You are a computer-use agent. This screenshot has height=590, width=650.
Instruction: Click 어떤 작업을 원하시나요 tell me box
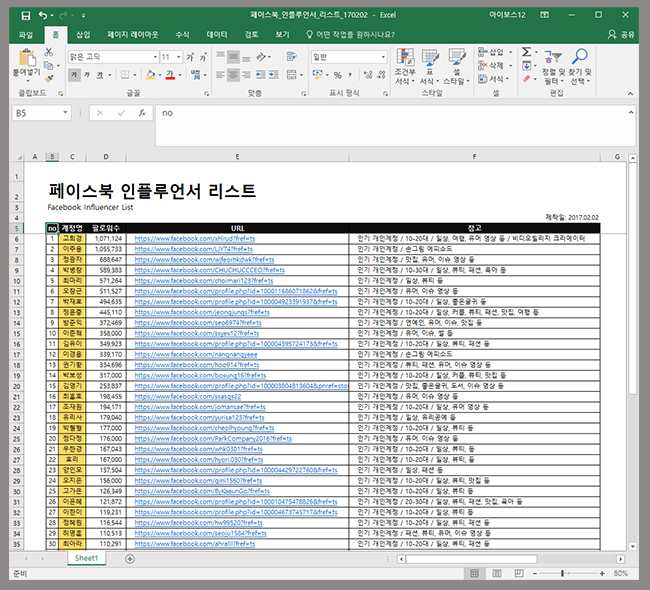[x=351, y=34]
